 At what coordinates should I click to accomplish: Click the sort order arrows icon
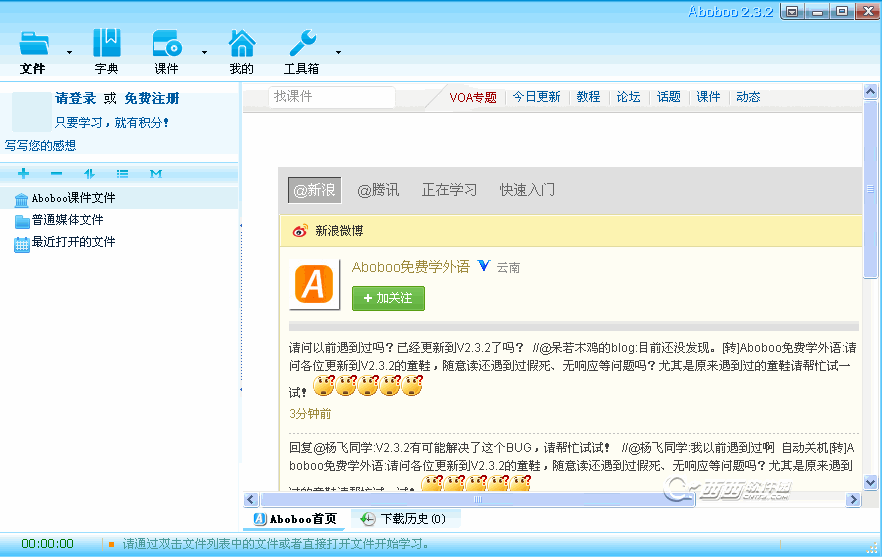[x=89, y=174]
